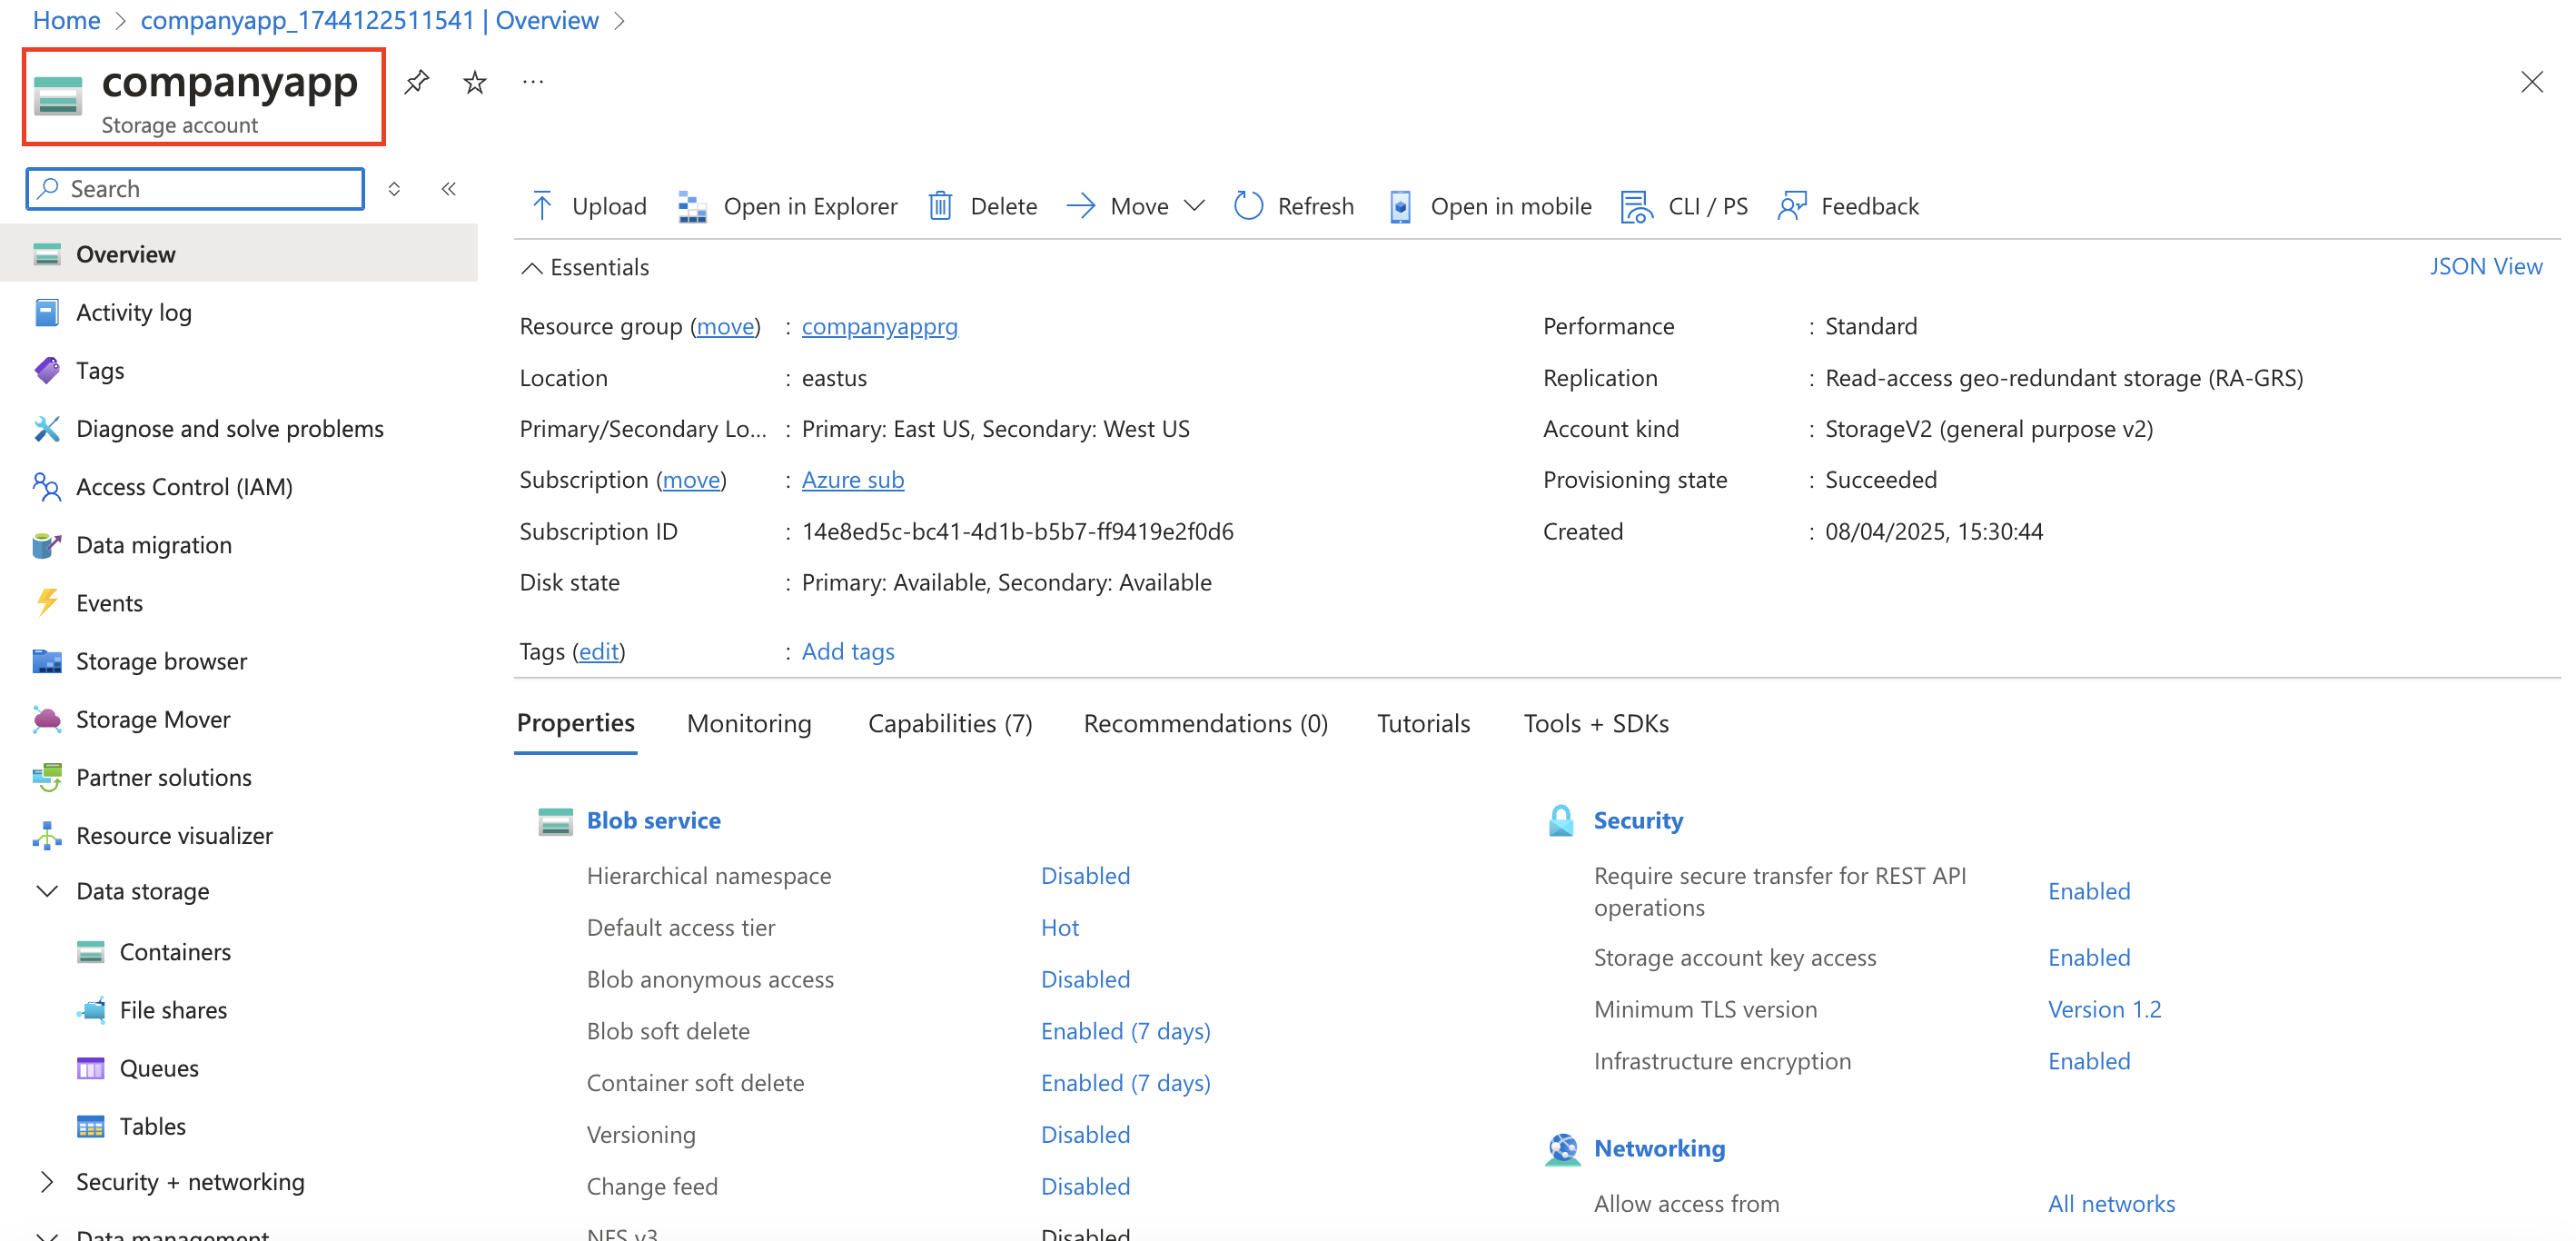Image resolution: width=2576 pixels, height=1241 pixels.
Task: Switch to the Tutorials tab
Action: pyautogui.click(x=1423, y=723)
